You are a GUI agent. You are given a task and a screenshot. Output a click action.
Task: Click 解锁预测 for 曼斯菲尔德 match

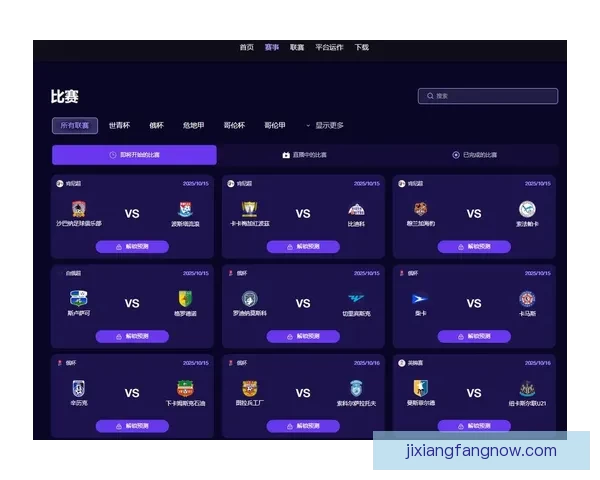tap(474, 425)
